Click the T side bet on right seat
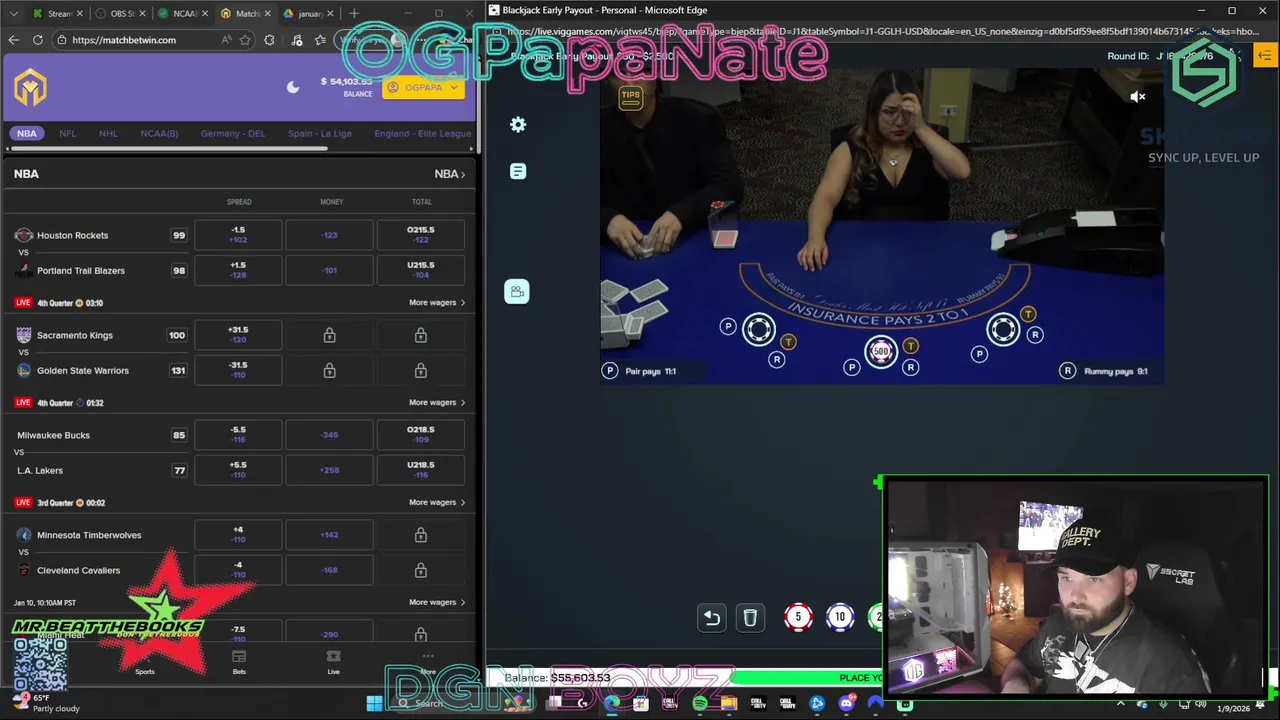The width and height of the screenshot is (1280, 720). 1028,316
